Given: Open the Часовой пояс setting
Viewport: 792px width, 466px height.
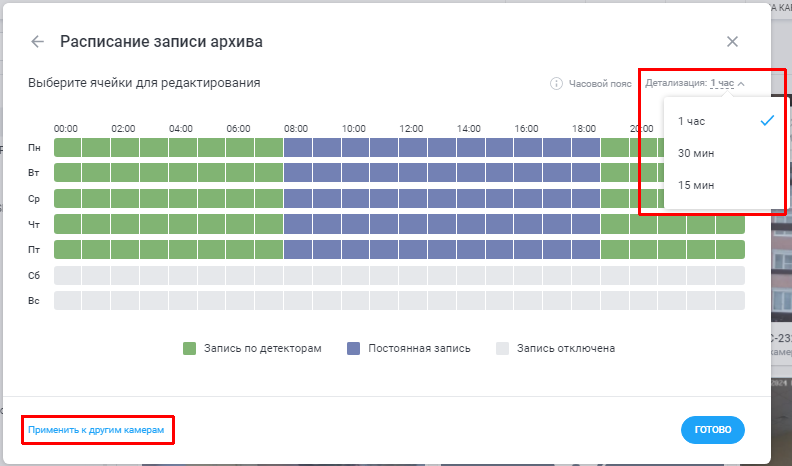Looking at the screenshot, I should coord(600,83).
